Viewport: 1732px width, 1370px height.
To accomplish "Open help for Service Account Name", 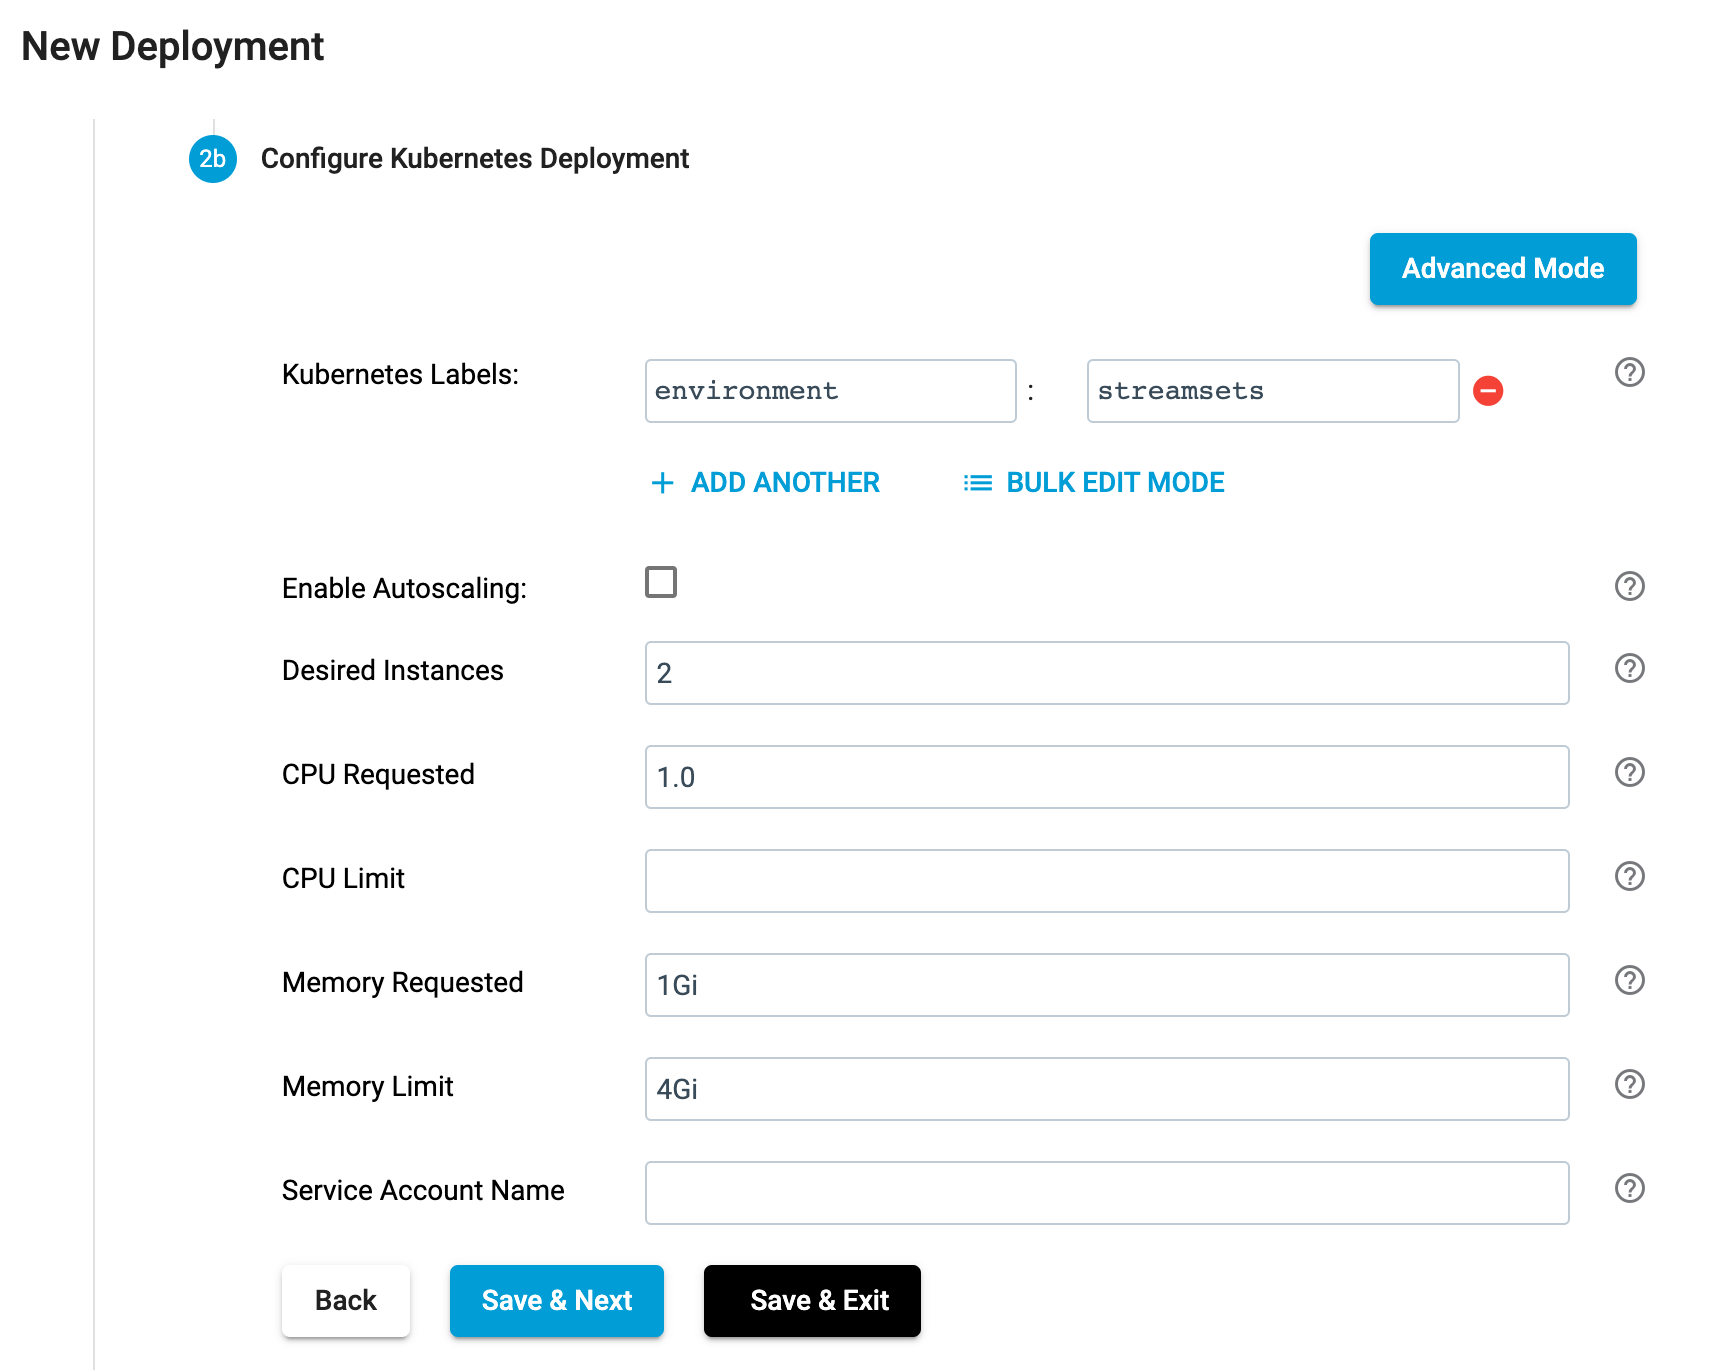I will click(1629, 1188).
